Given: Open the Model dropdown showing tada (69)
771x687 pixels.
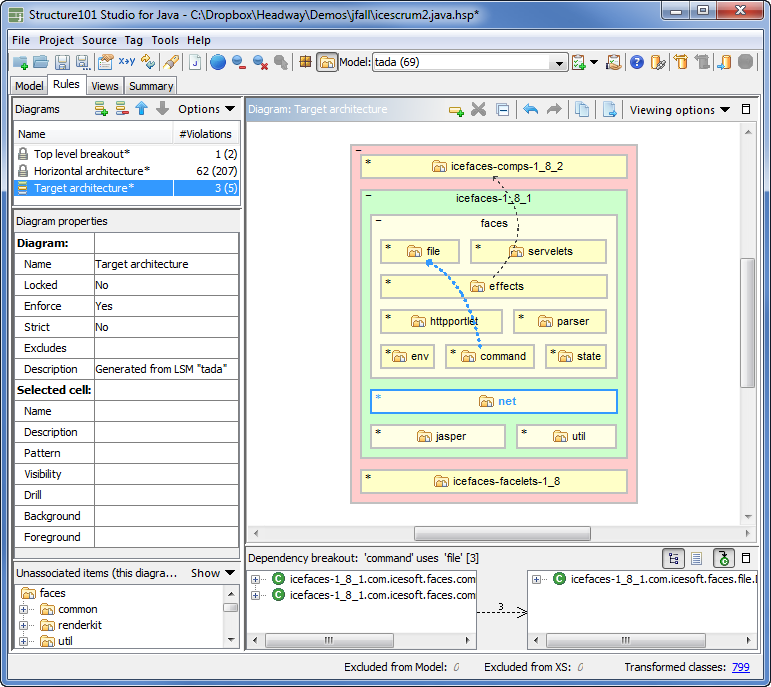Looking at the screenshot, I should click(470, 62).
